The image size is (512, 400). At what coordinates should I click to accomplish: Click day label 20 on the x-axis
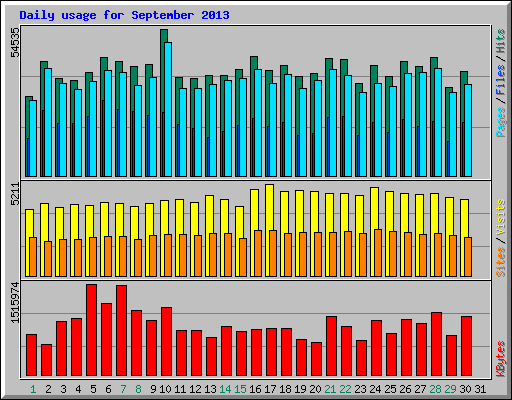click(x=315, y=389)
